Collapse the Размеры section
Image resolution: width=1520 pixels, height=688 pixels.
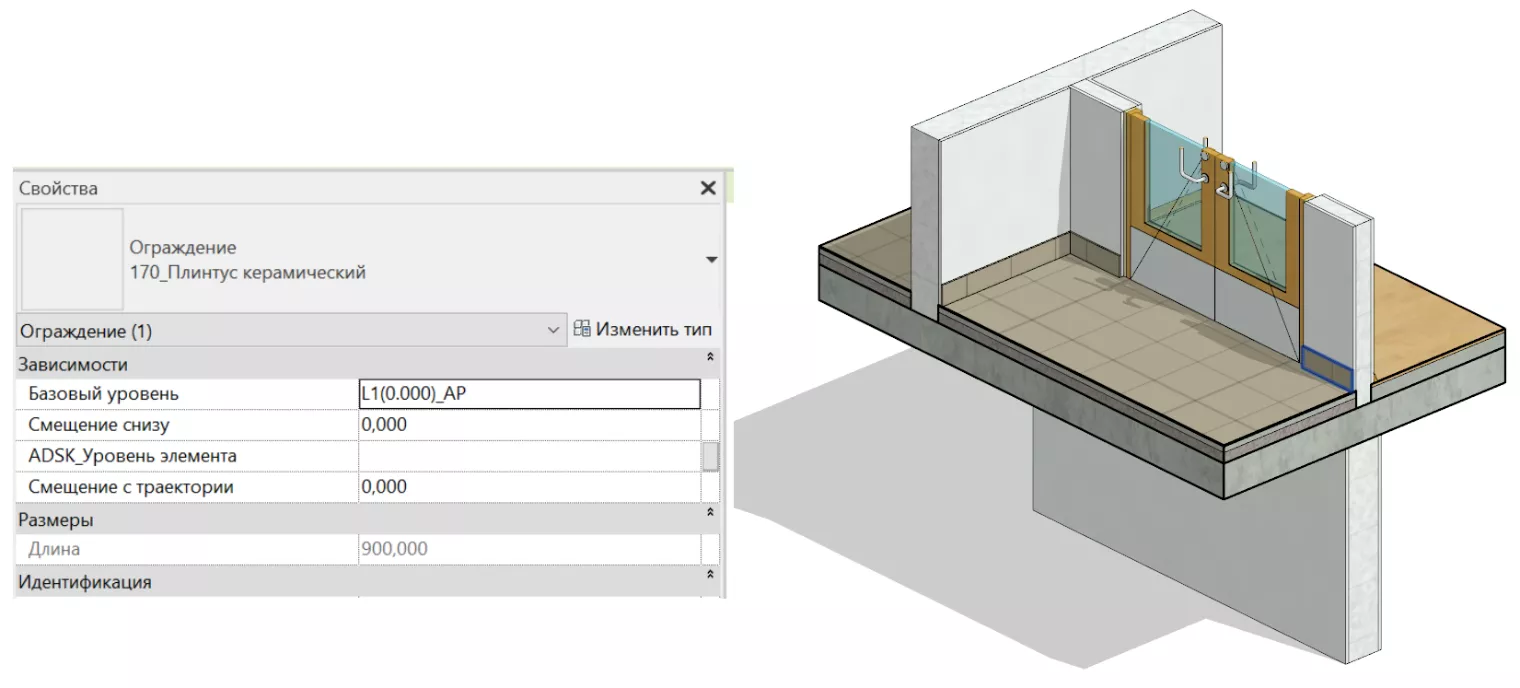tap(710, 512)
